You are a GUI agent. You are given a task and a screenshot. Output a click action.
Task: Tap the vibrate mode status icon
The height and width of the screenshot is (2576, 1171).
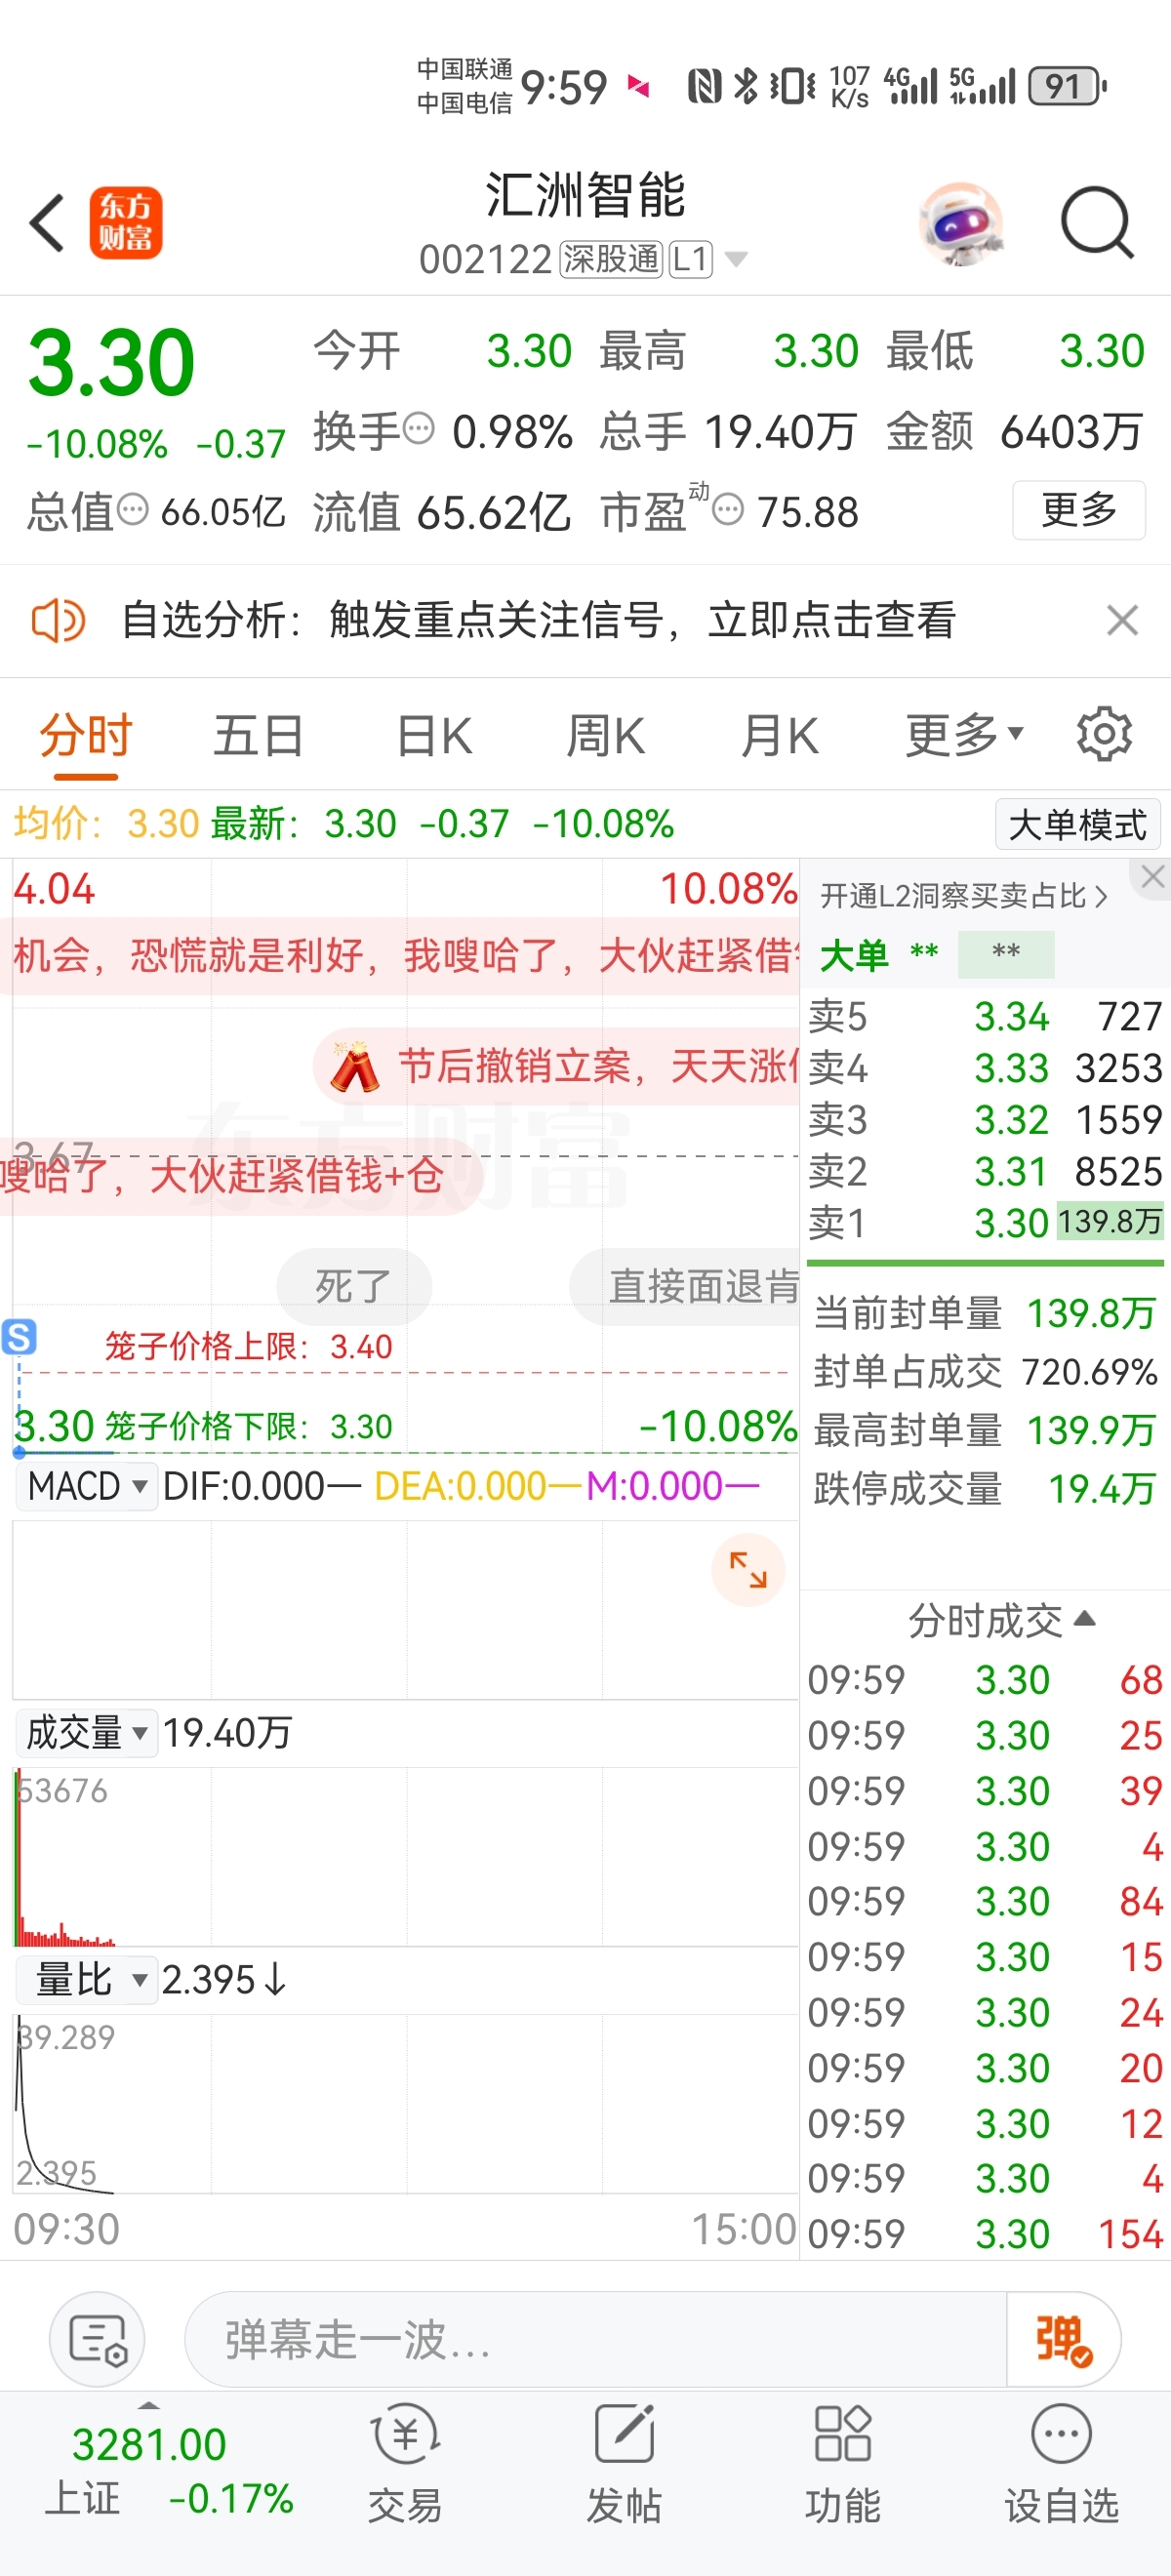(793, 86)
